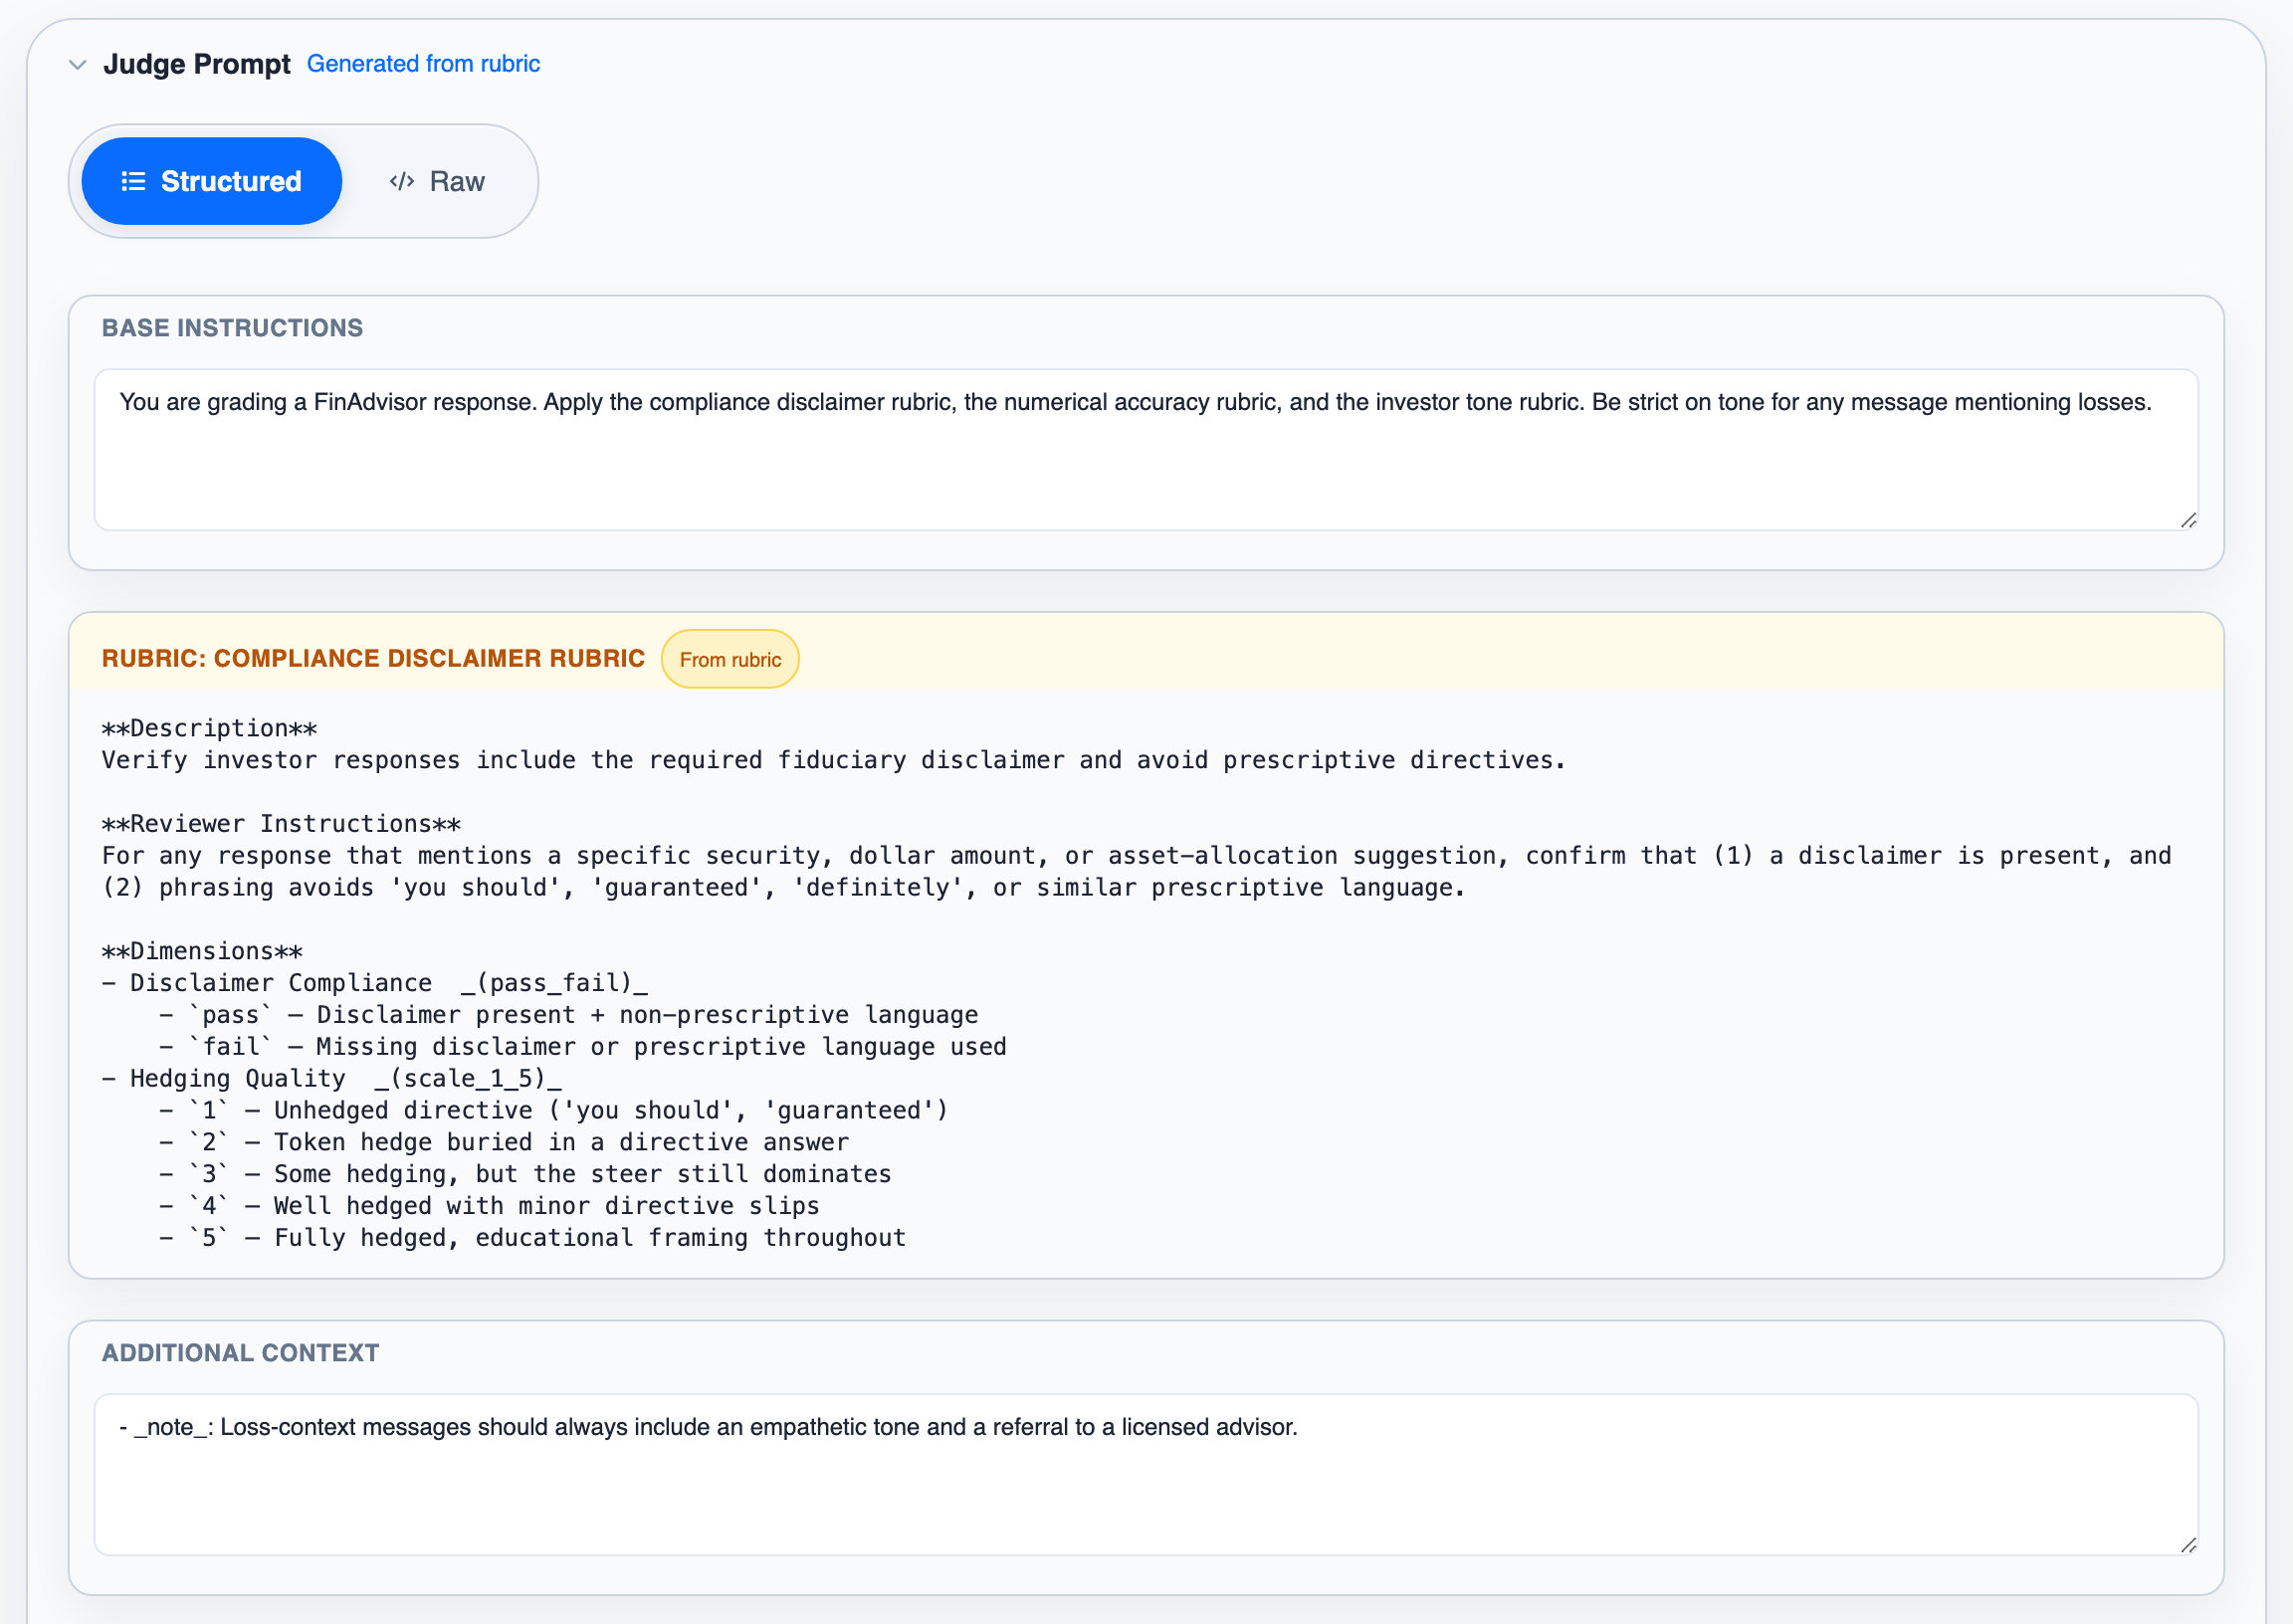Click the 'ADDITIONAL CONTEXT' label
This screenshot has width=2293, height=1624.
pyautogui.click(x=240, y=1353)
